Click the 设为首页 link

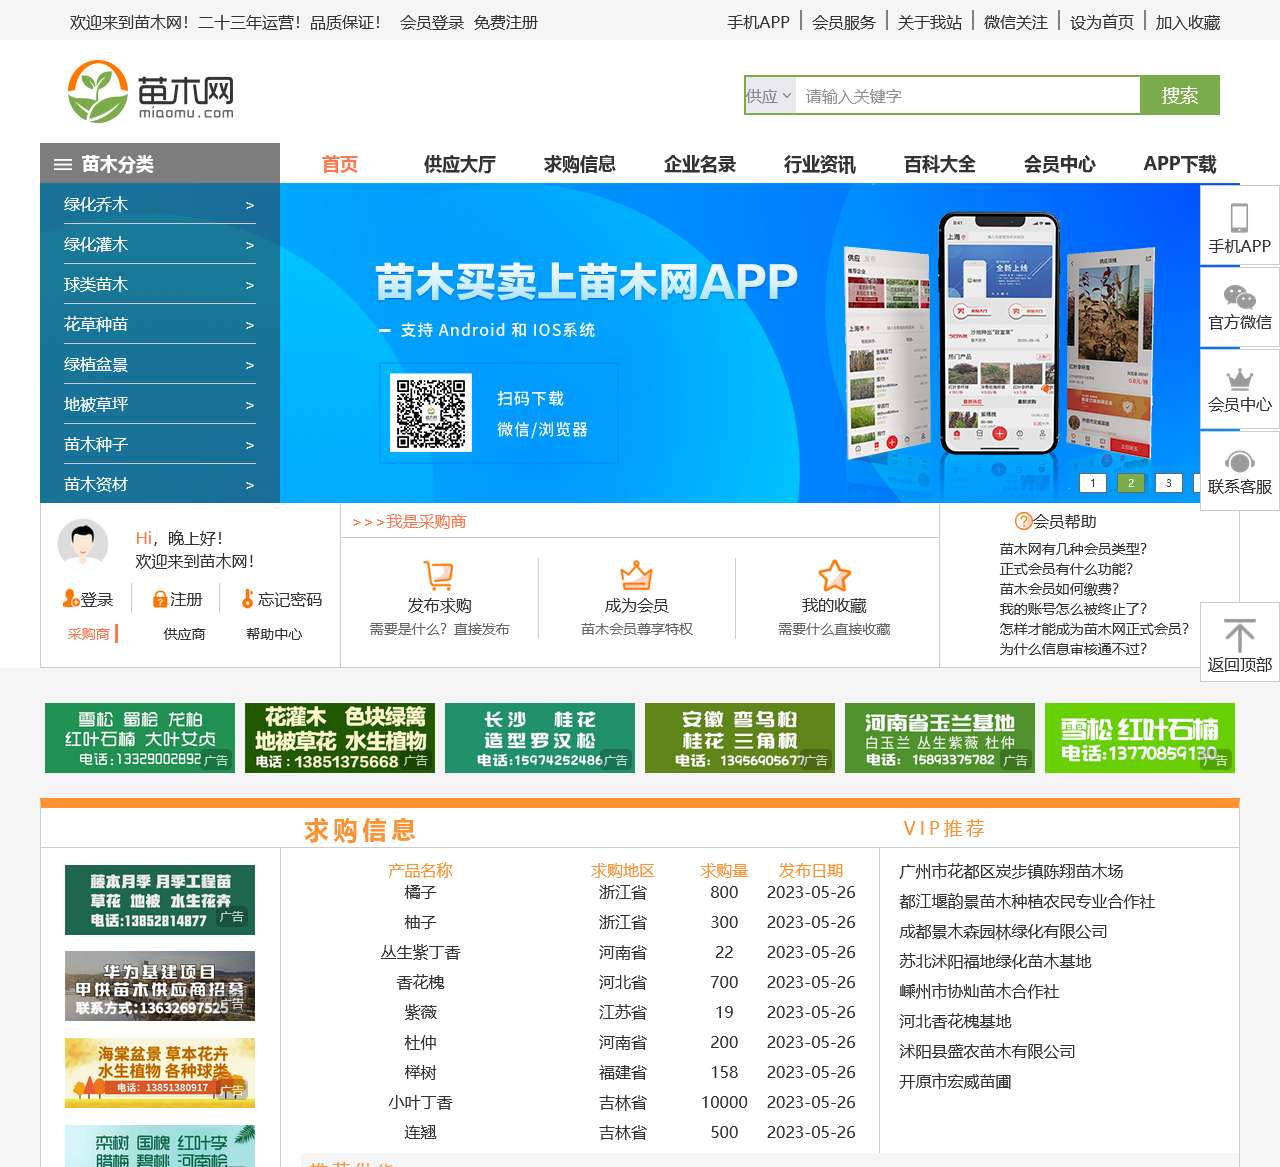[1102, 22]
